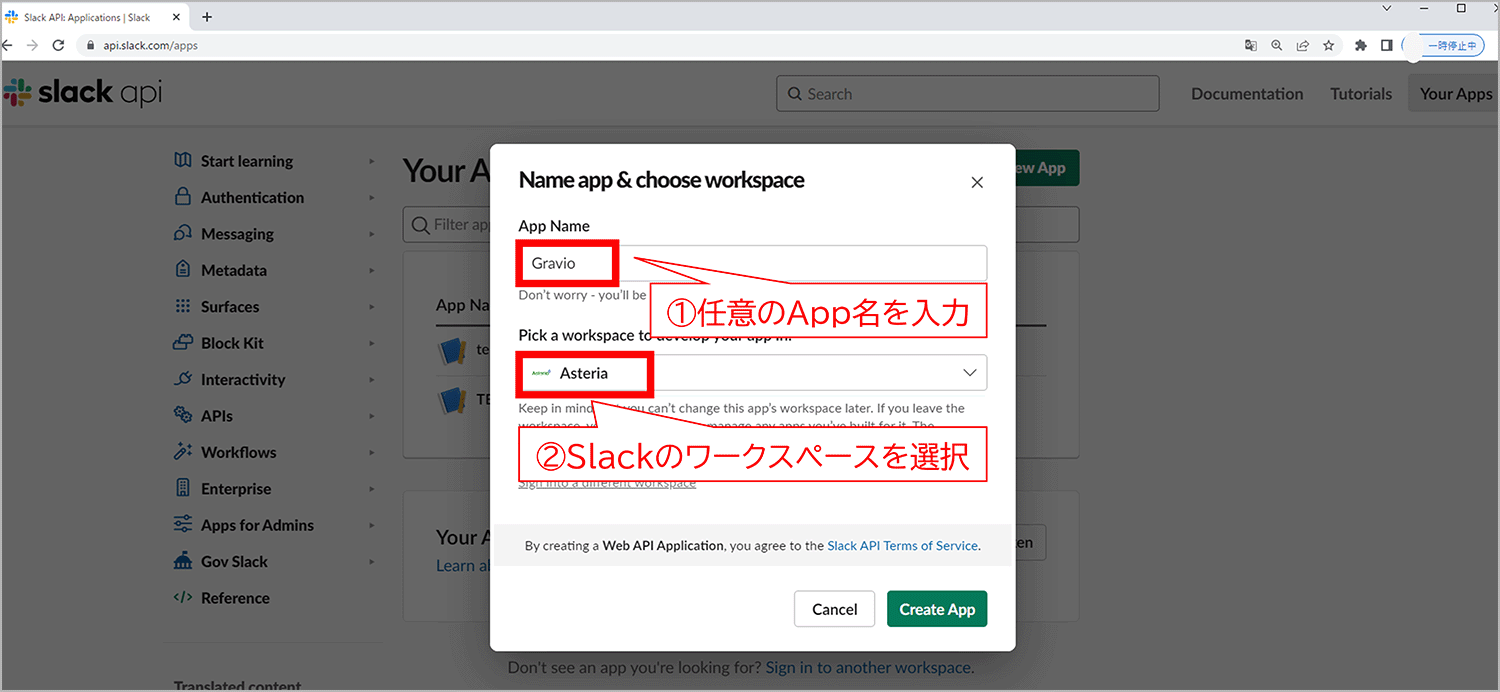Open APIs sidebar section
The width and height of the screenshot is (1500, 692).
point(217,416)
